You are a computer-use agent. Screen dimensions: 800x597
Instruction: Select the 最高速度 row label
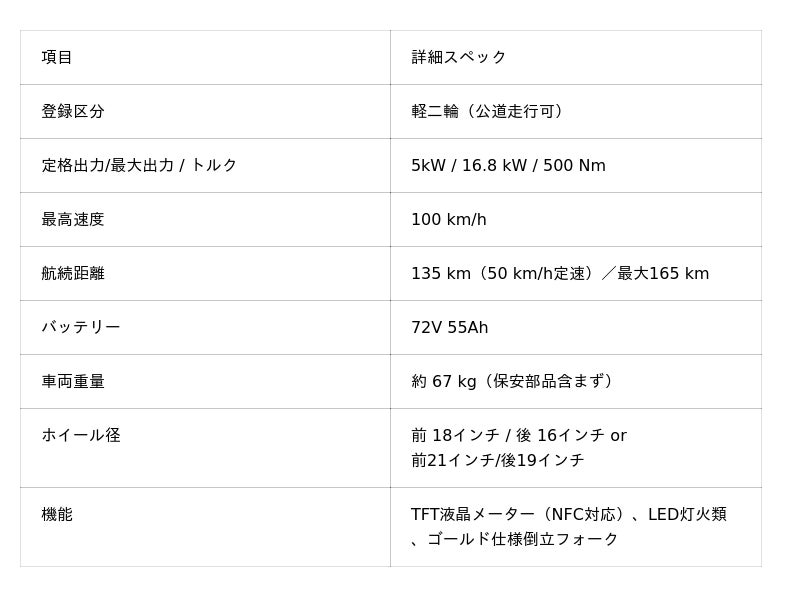73,219
